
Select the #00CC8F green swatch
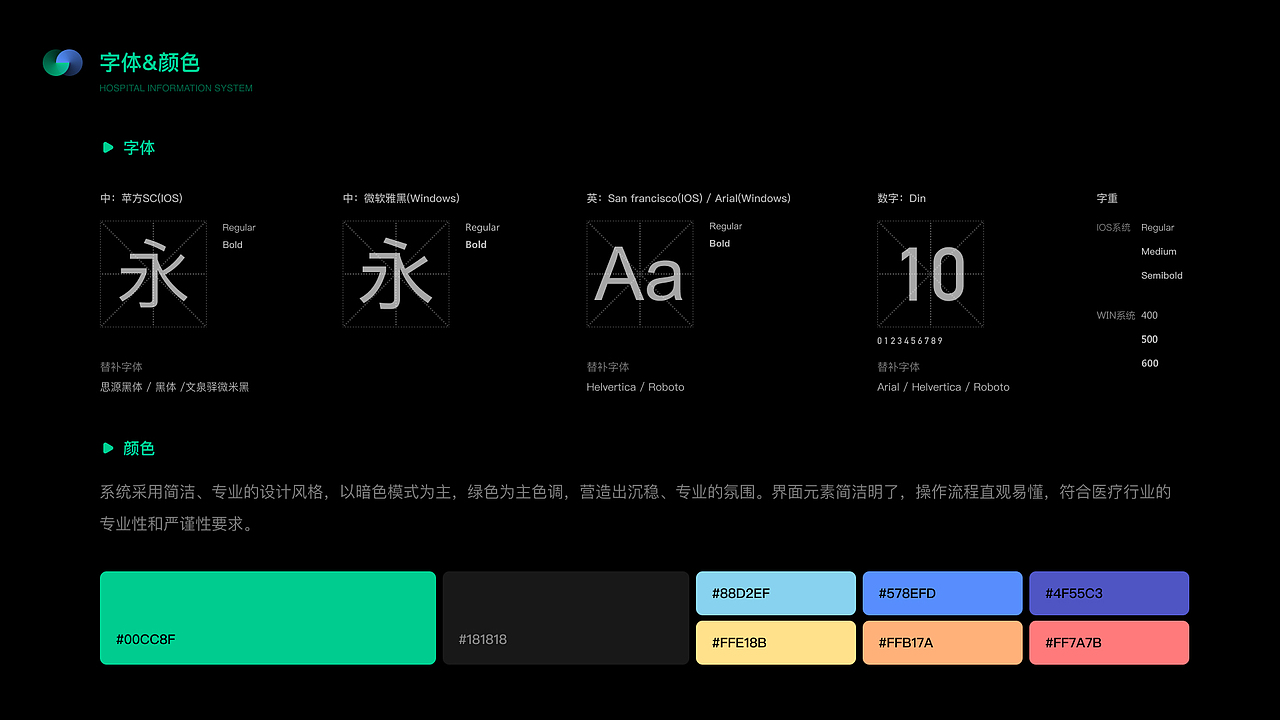(267, 617)
